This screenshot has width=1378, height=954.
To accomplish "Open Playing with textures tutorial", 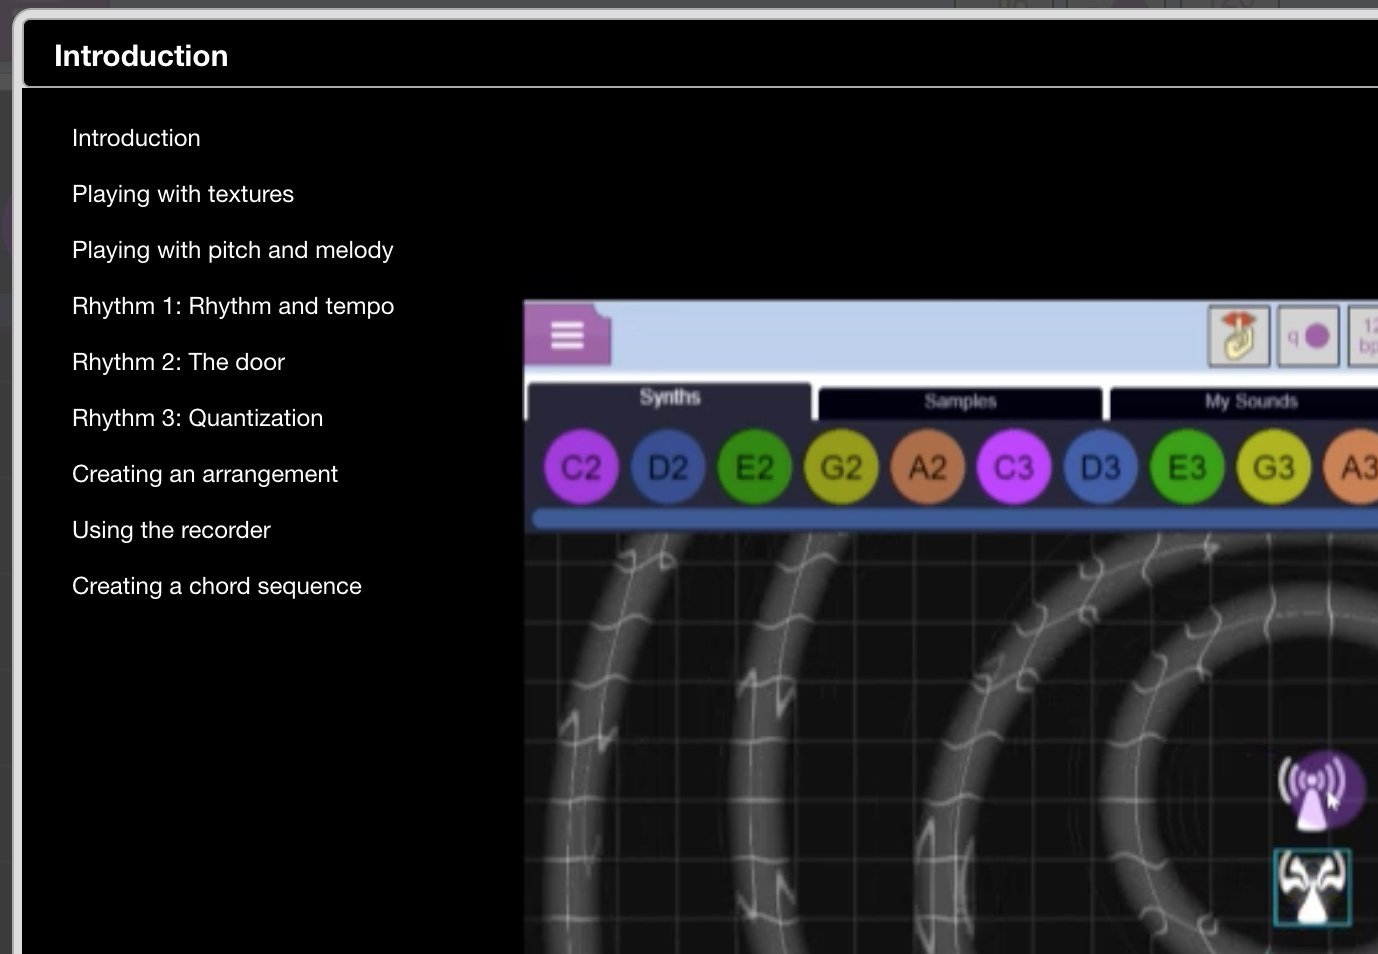I will (x=183, y=194).
